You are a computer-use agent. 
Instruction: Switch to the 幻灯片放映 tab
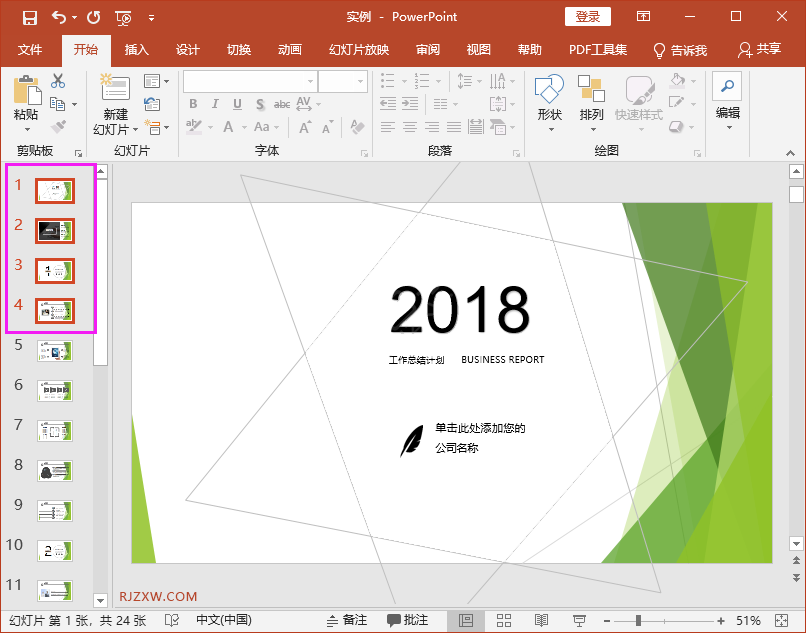[x=359, y=49]
